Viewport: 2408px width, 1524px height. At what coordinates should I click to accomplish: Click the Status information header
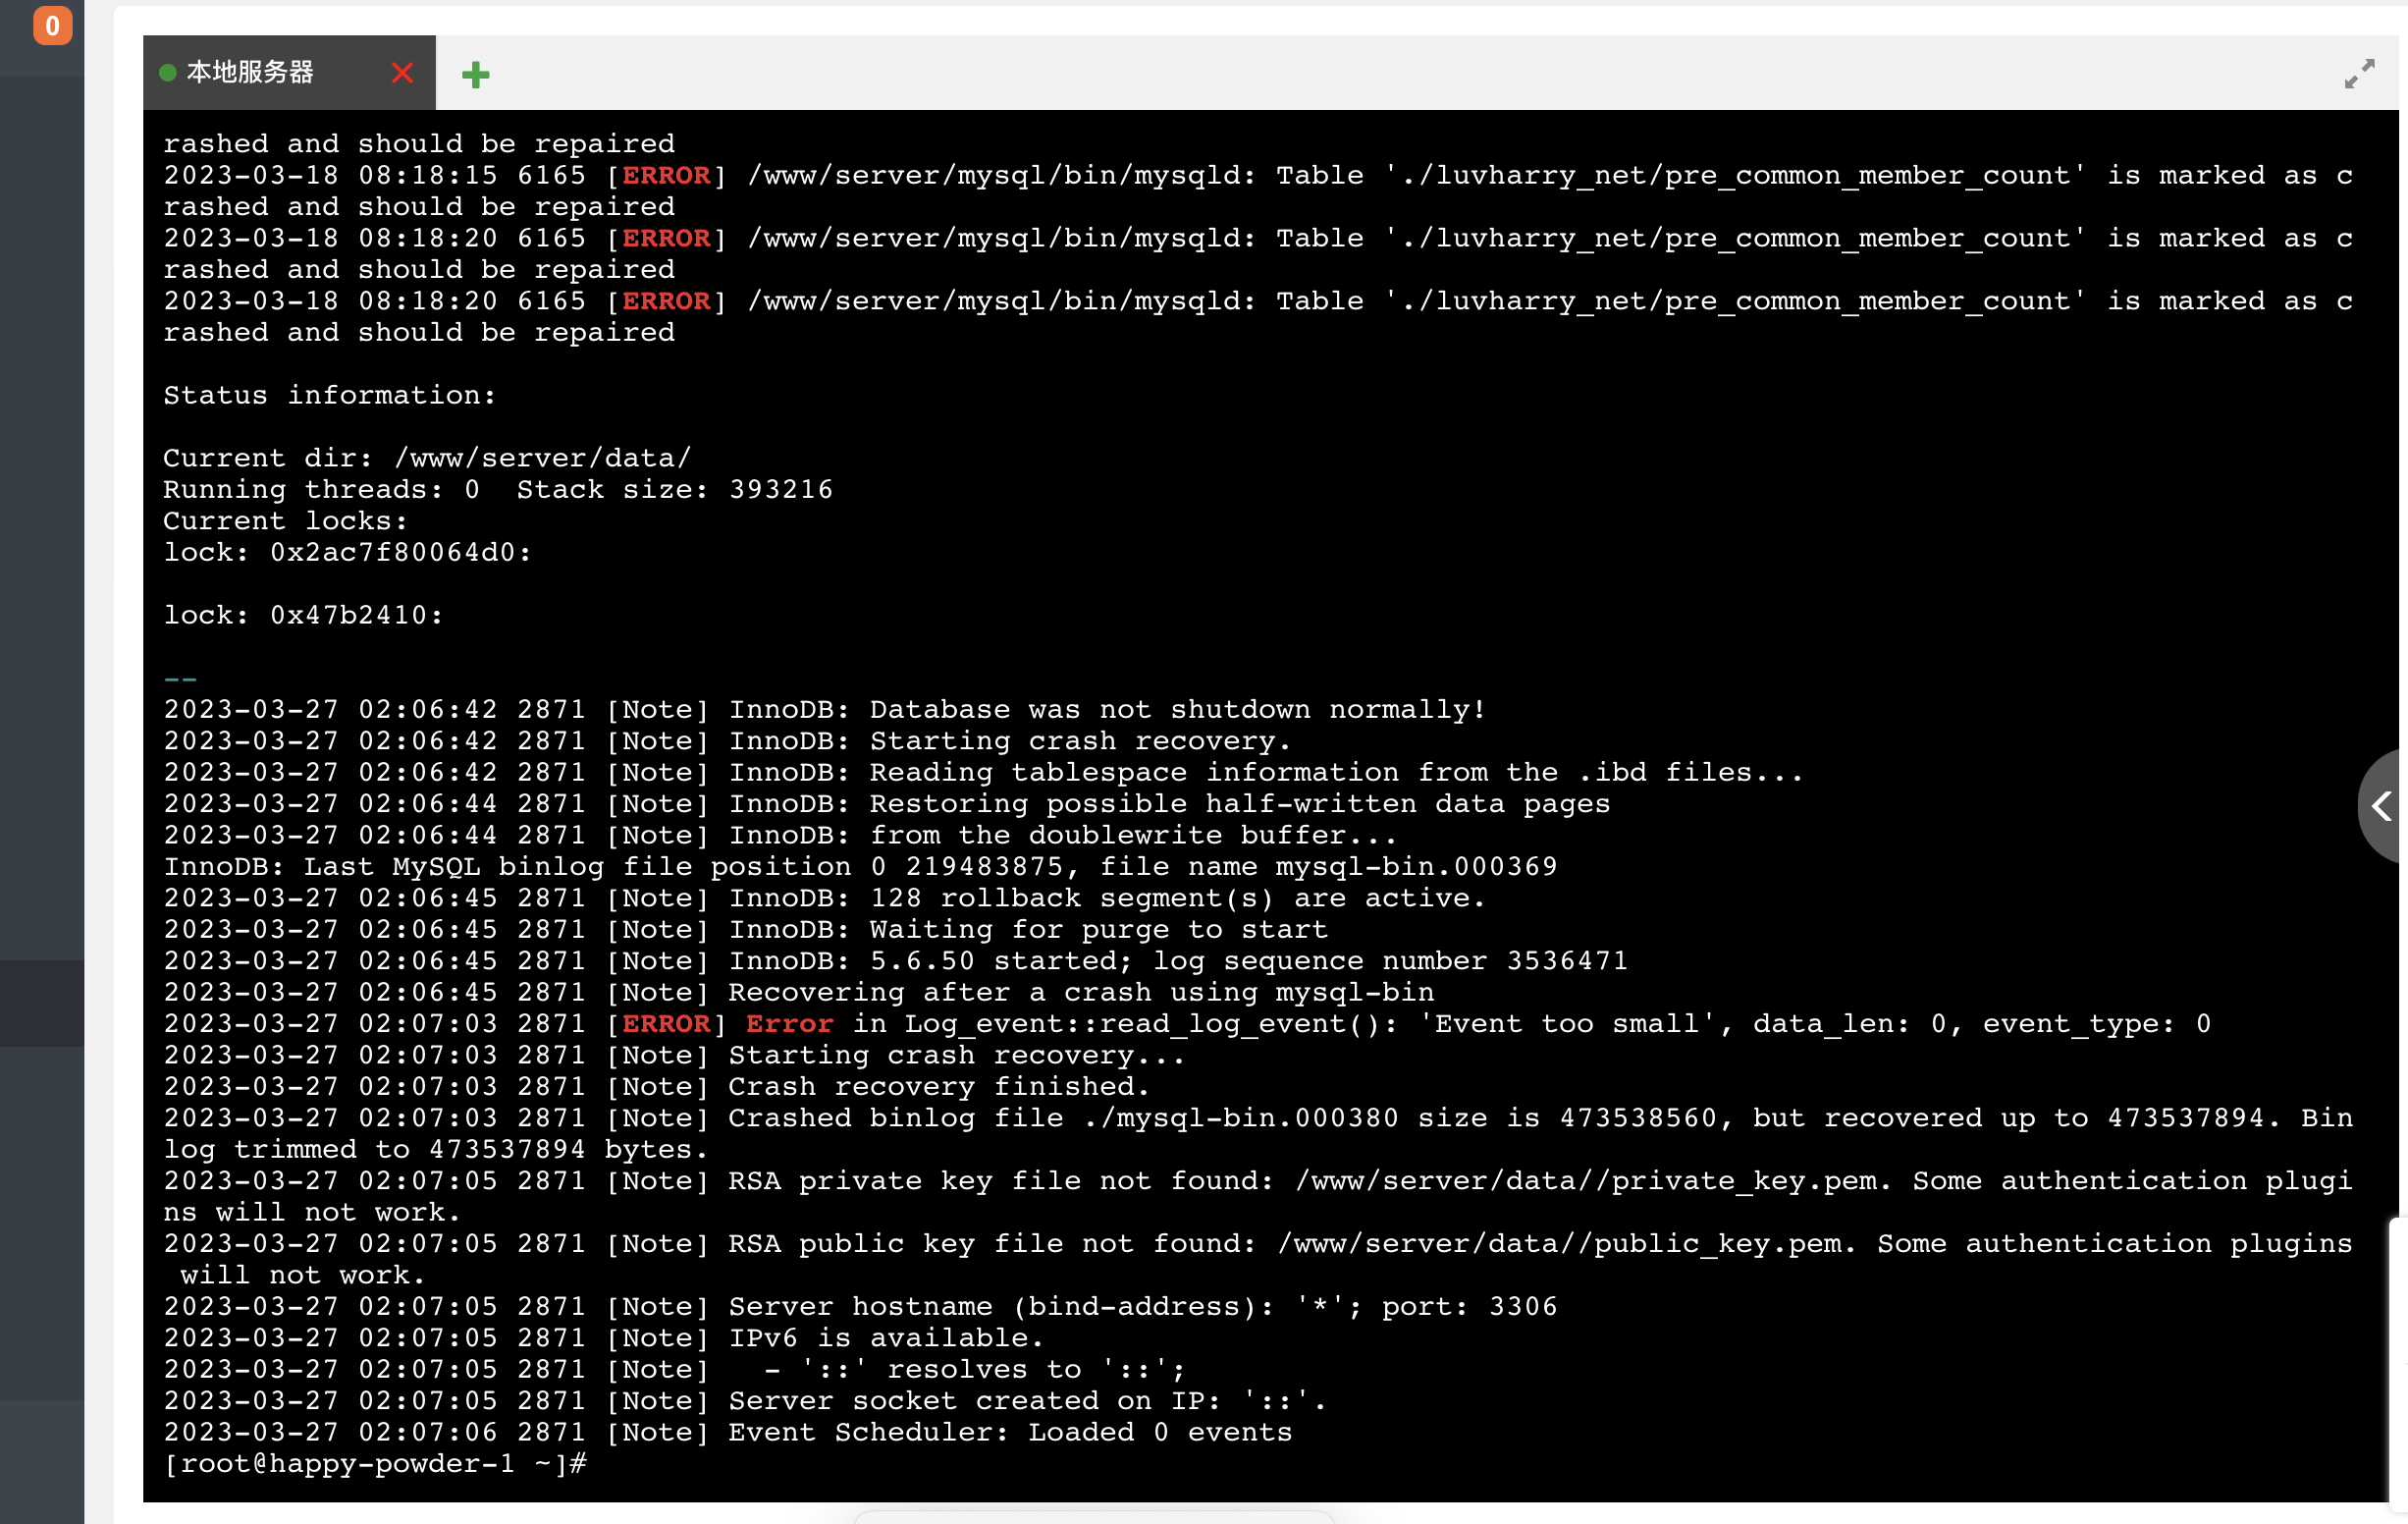point(330,394)
